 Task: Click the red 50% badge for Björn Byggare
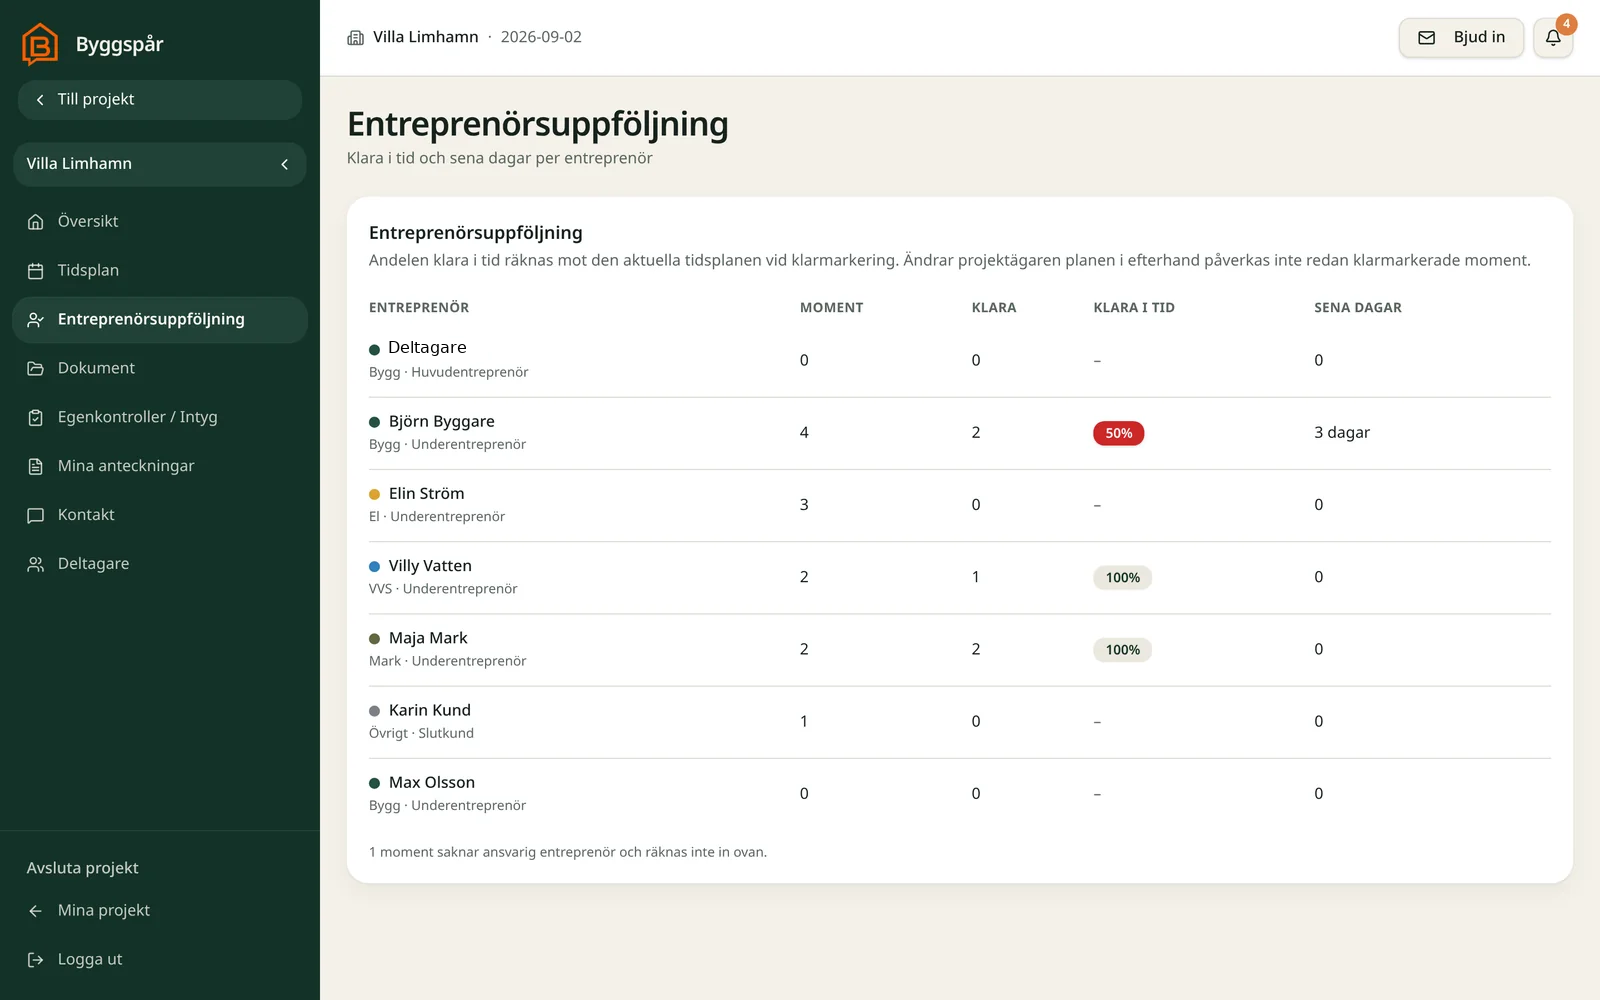click(x=1119, y=433)
